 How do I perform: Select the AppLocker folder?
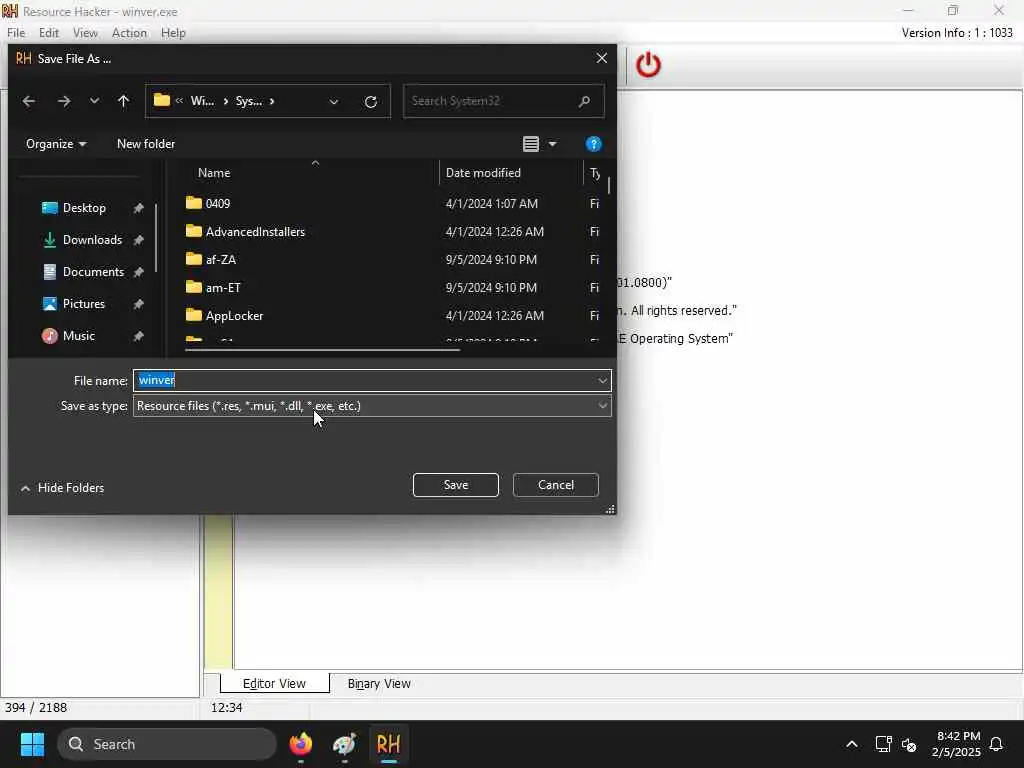pos(234,316)
